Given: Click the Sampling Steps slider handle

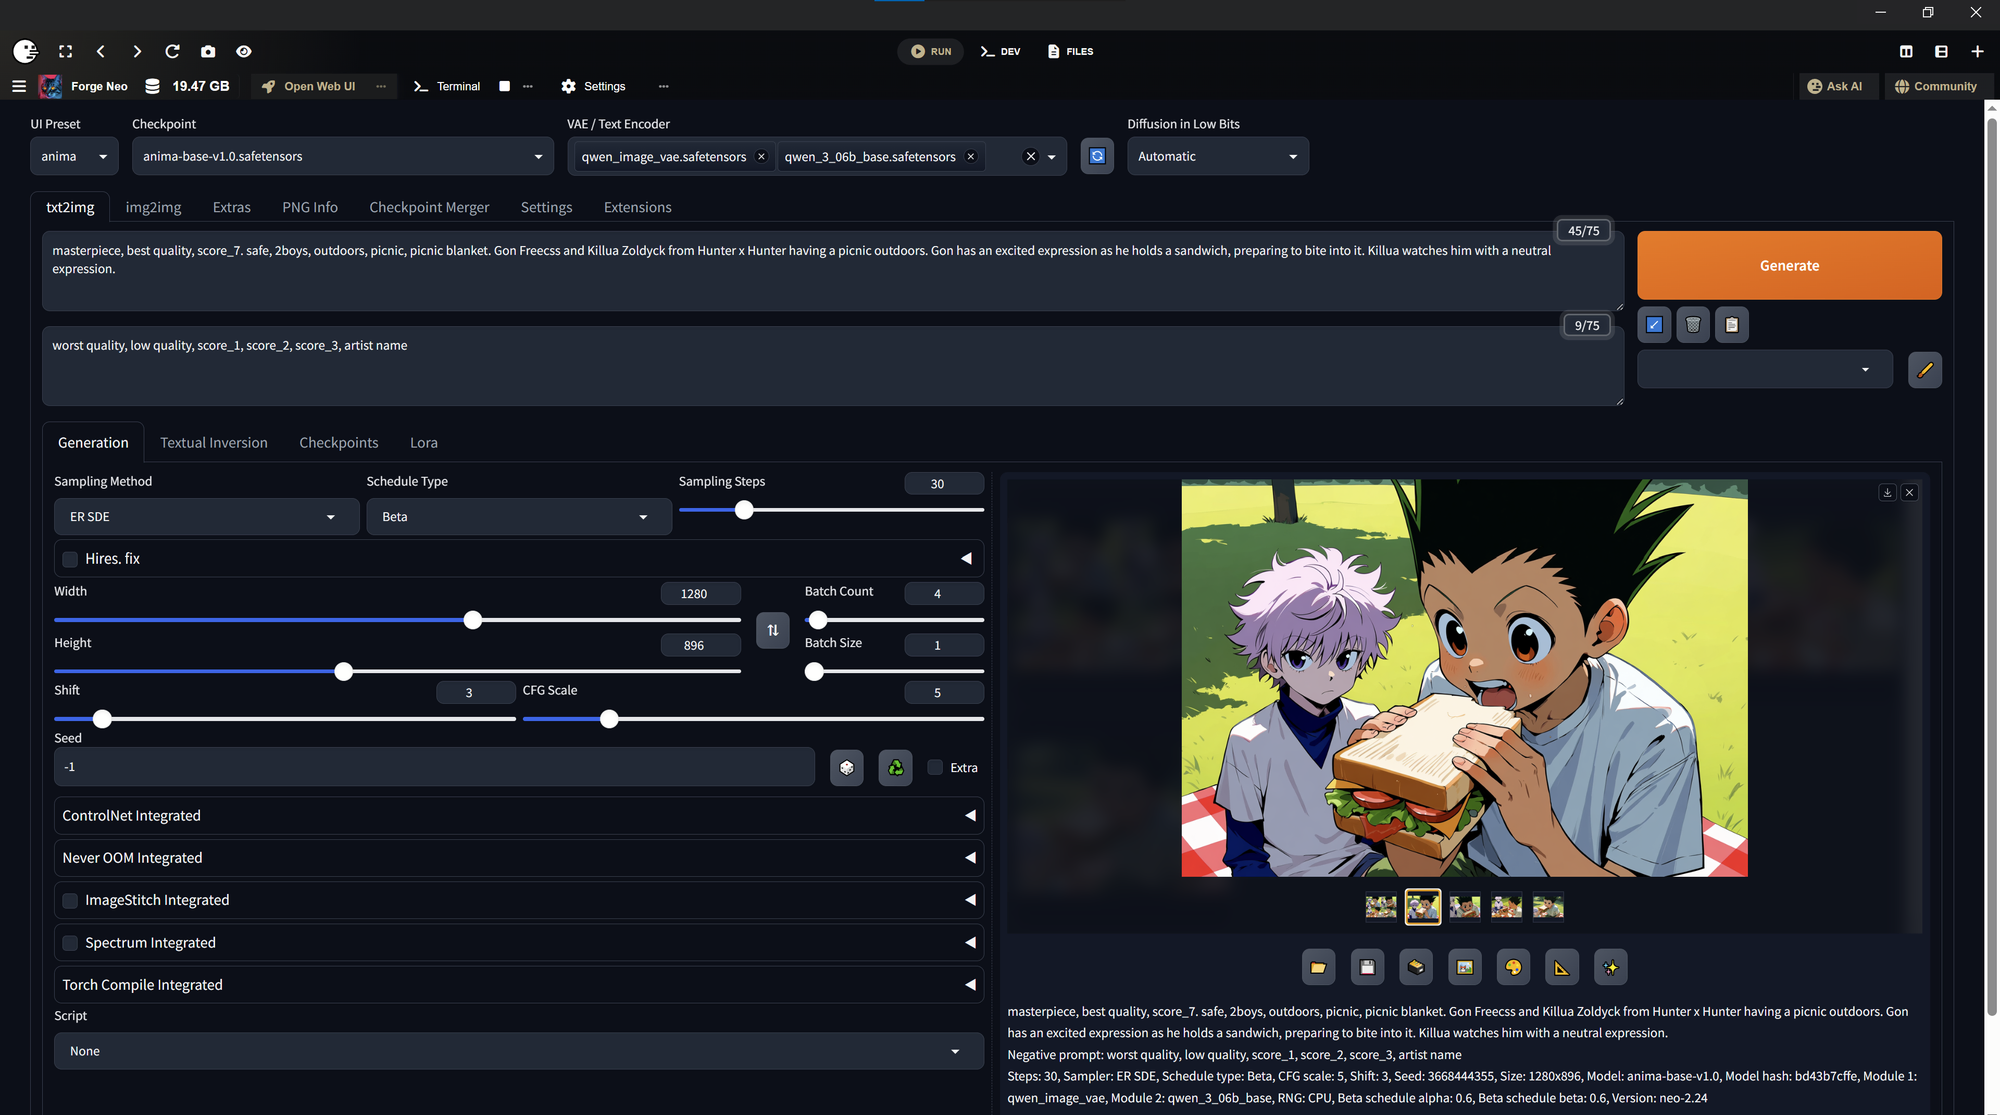Looking at the screenshot, I should (744, 510).
